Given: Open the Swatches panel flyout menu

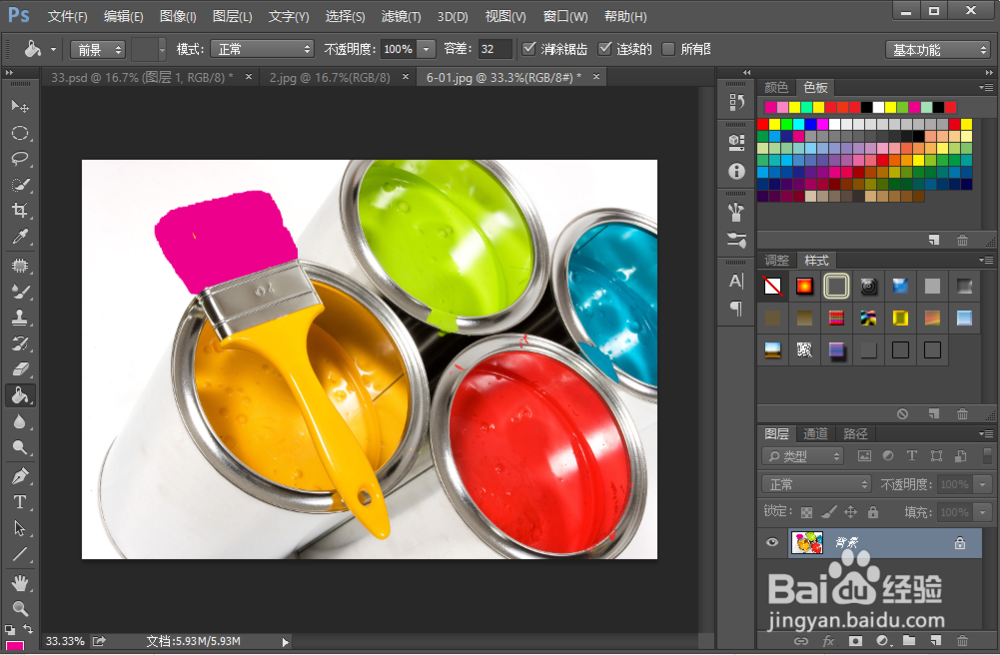Looking at the screenshot, I should click(x=986, y=87).
